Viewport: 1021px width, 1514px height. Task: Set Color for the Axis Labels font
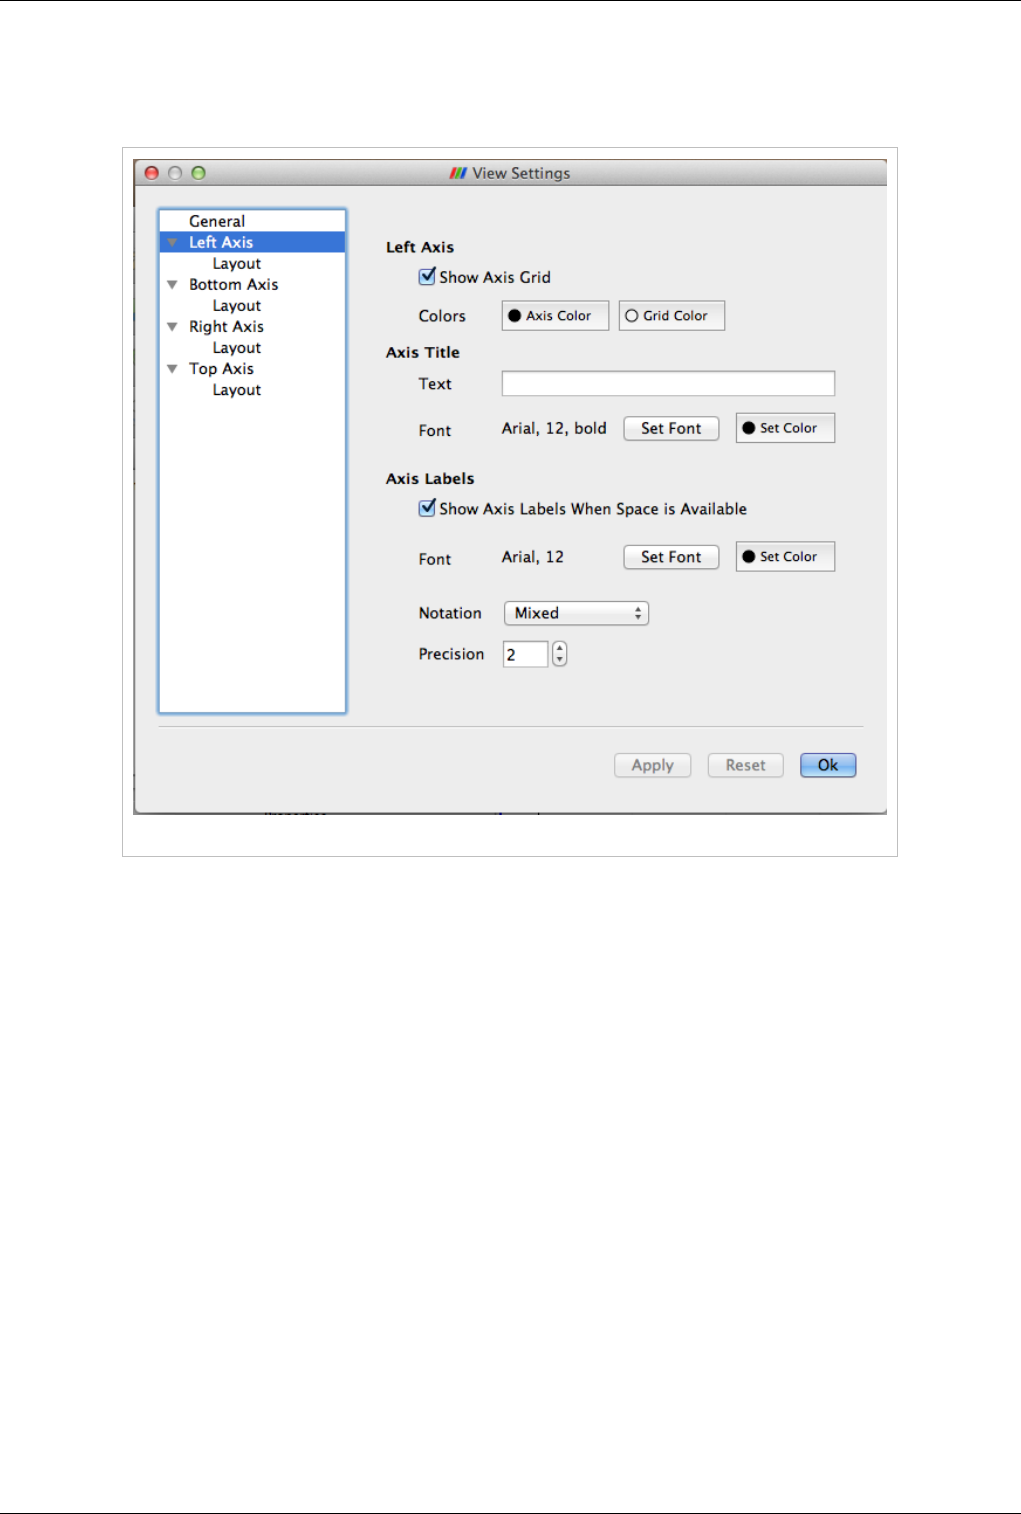tap(785, 557)
